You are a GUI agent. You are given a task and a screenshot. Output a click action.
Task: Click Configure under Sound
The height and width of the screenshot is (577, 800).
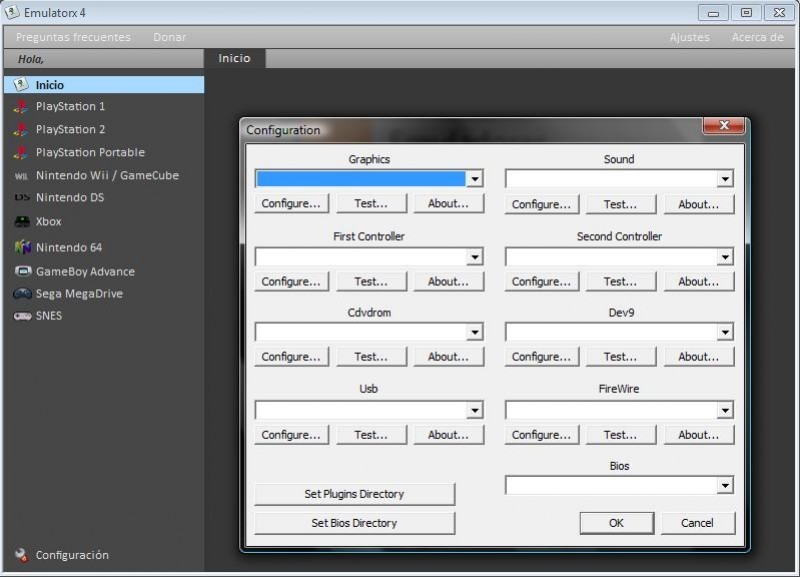[x=541, y=204]
